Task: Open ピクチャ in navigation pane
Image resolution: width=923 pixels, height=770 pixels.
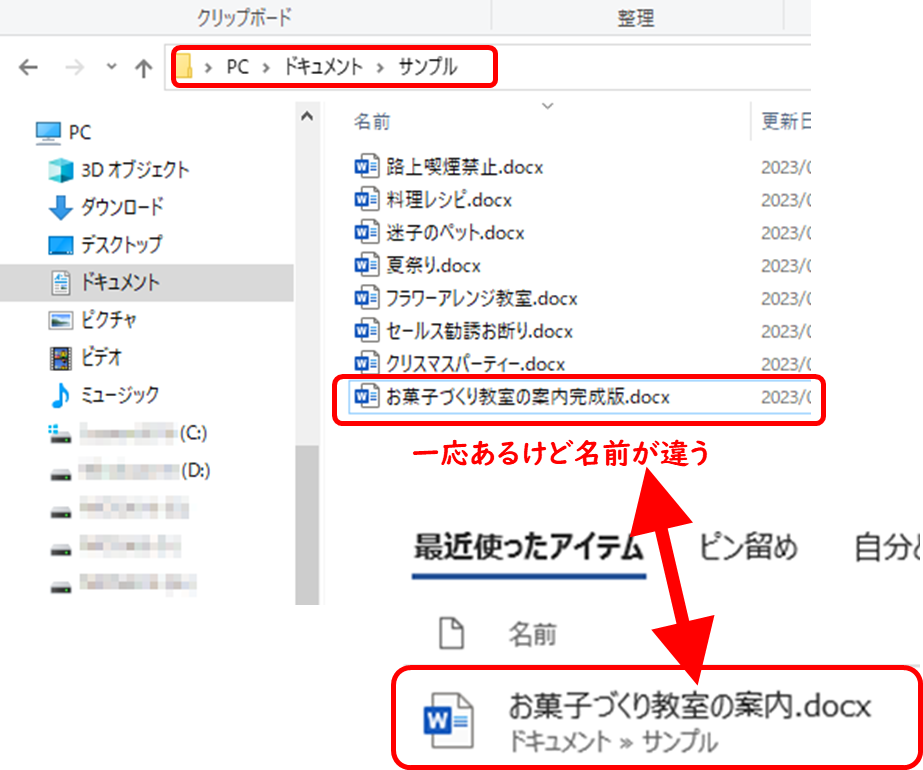Action: click(108, 320)
